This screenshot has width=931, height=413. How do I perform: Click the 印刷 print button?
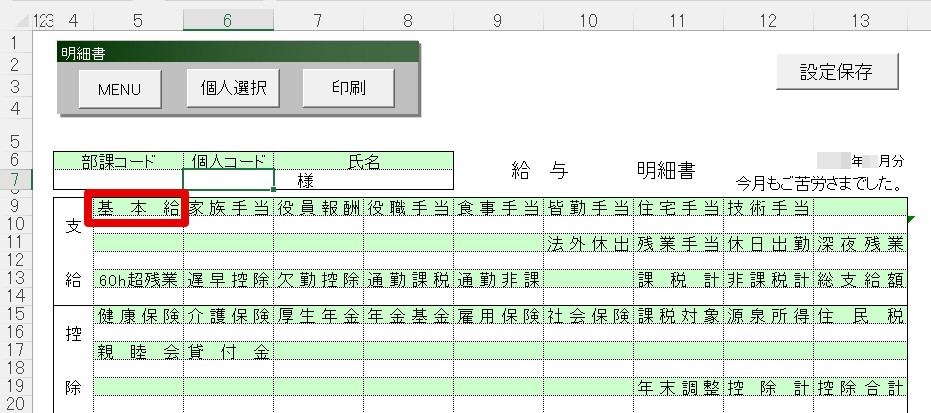coord(348,88)
